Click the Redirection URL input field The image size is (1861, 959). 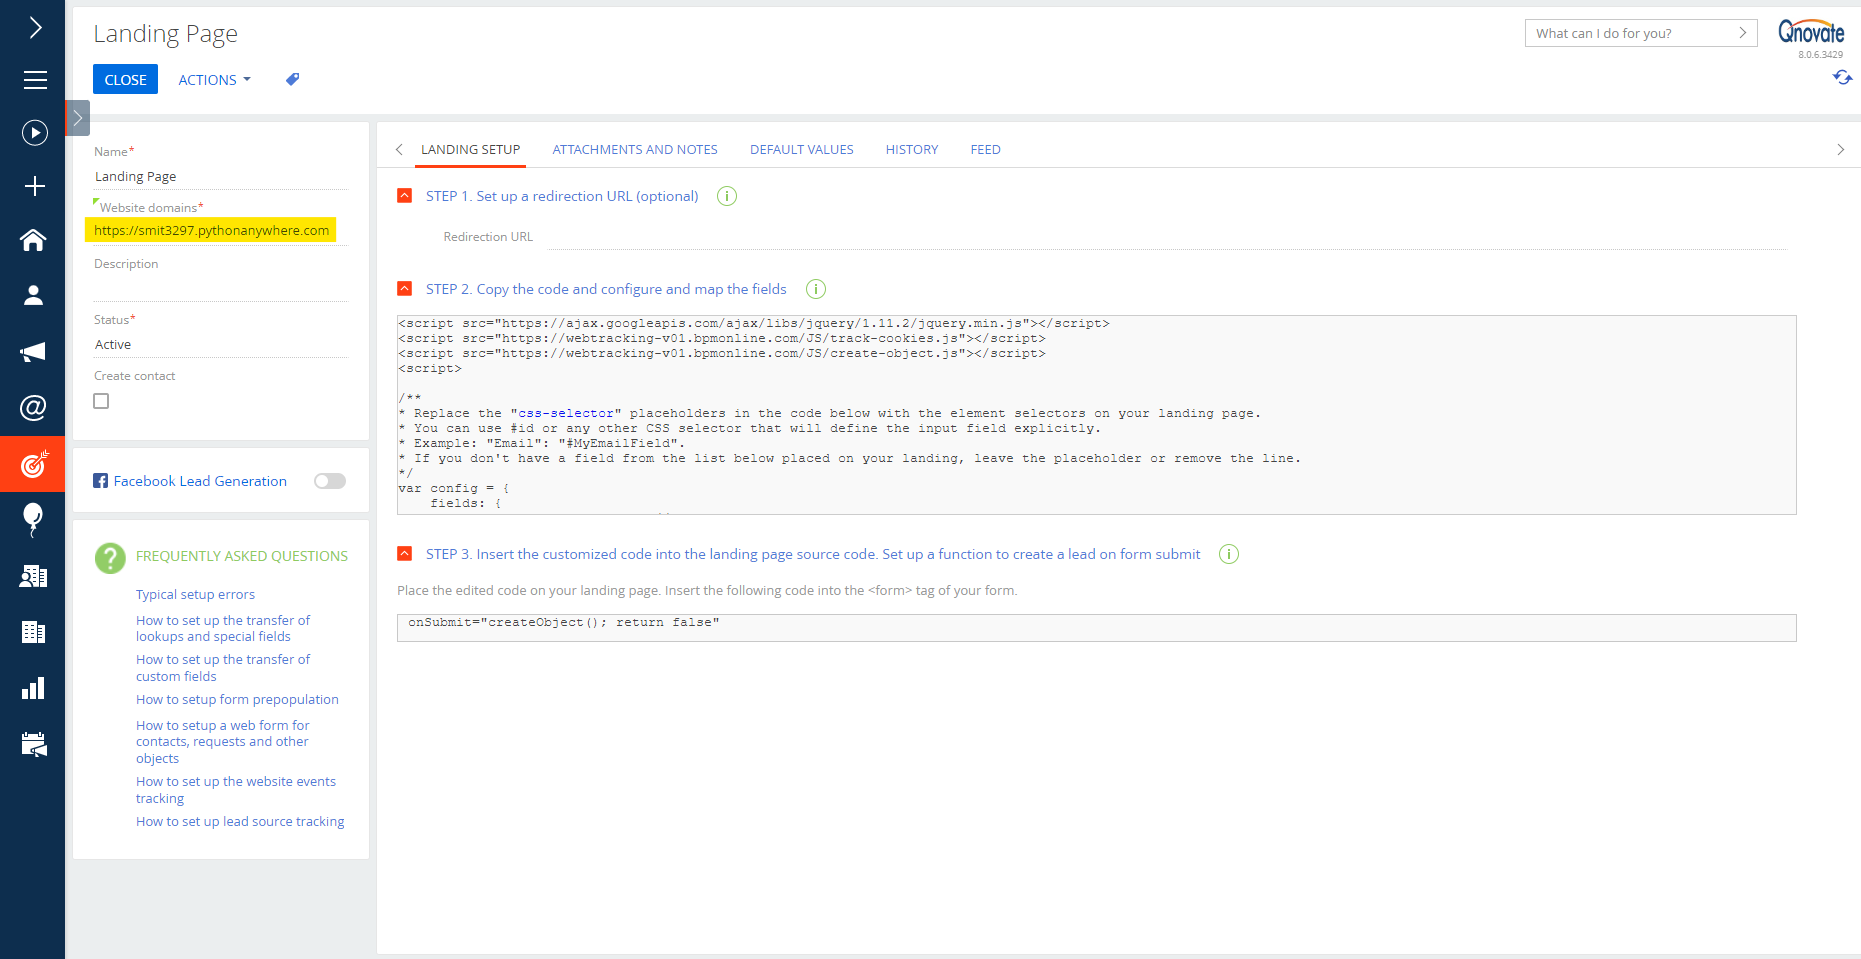pos(1167,237)
